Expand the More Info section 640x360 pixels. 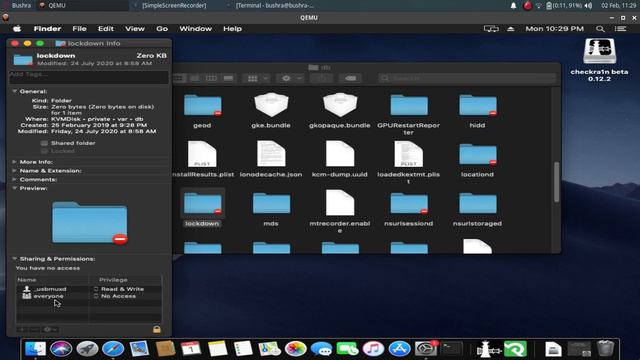14,162
